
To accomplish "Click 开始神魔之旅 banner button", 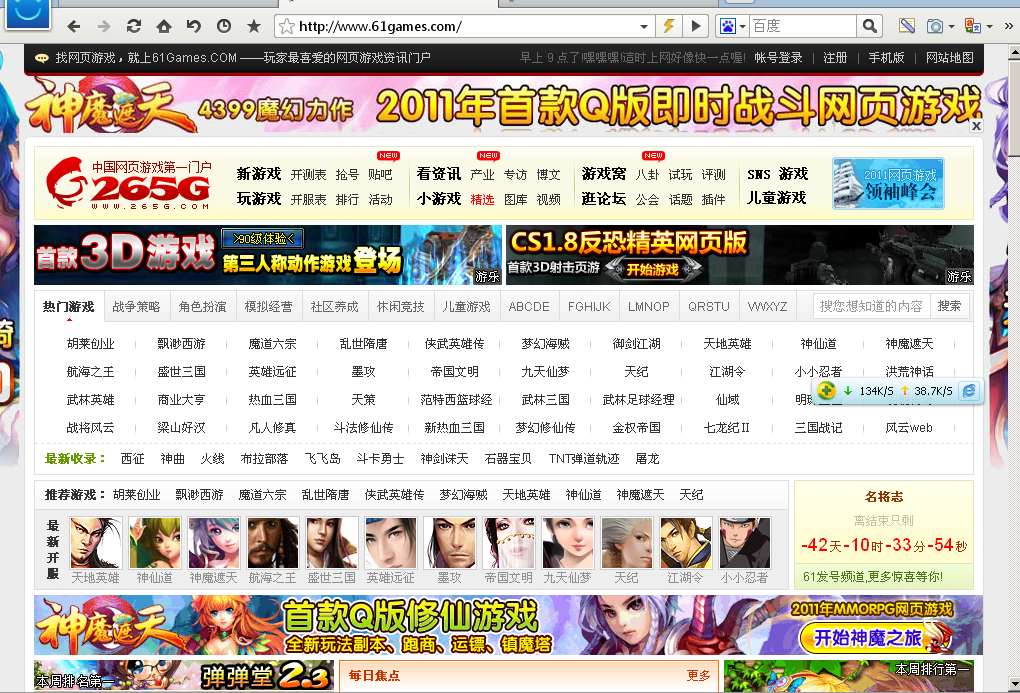I will click(868, 638).
